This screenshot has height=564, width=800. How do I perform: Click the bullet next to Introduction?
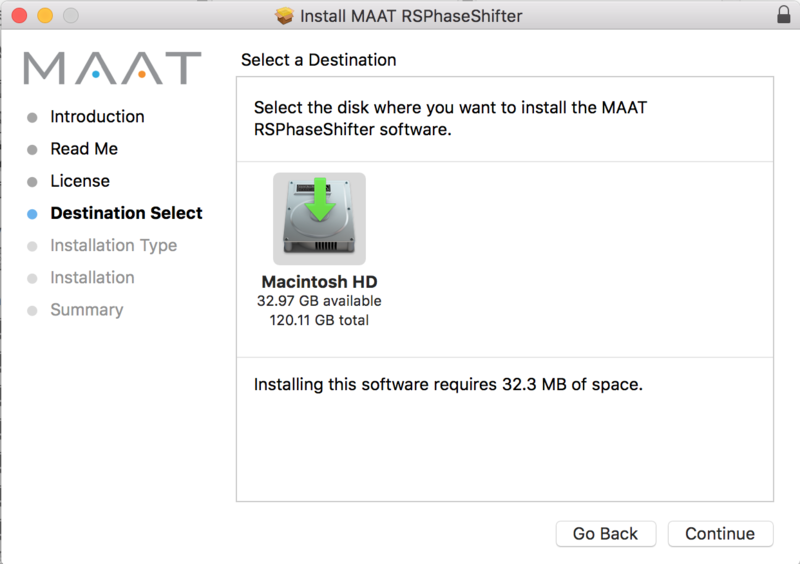[x=32, y=117]
